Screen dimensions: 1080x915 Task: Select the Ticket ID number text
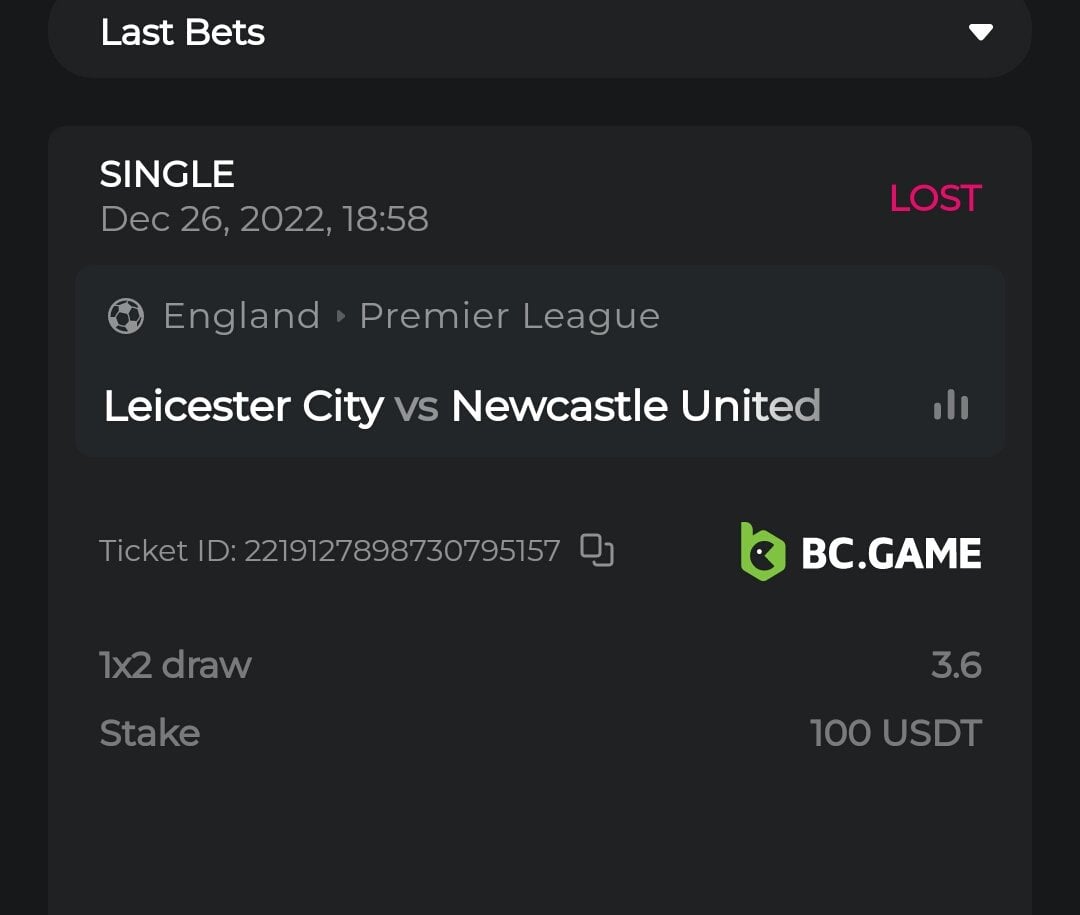pyautogui.click(x=401, y=550)
